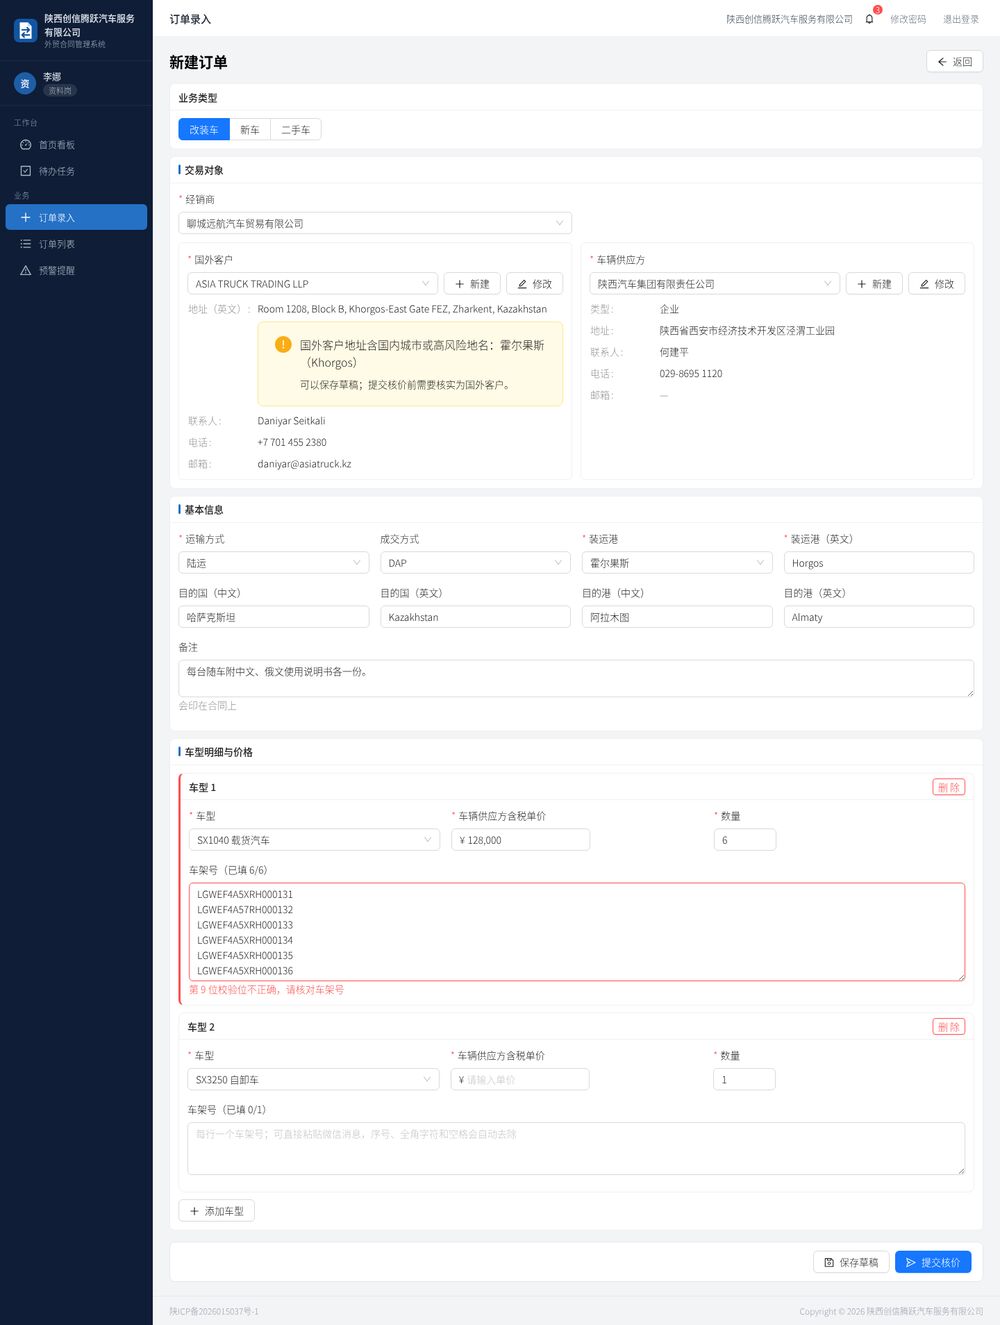Click the 装运港（英文） field showing Horgos
The image size is (1000, 1325).
coord(879,563)
